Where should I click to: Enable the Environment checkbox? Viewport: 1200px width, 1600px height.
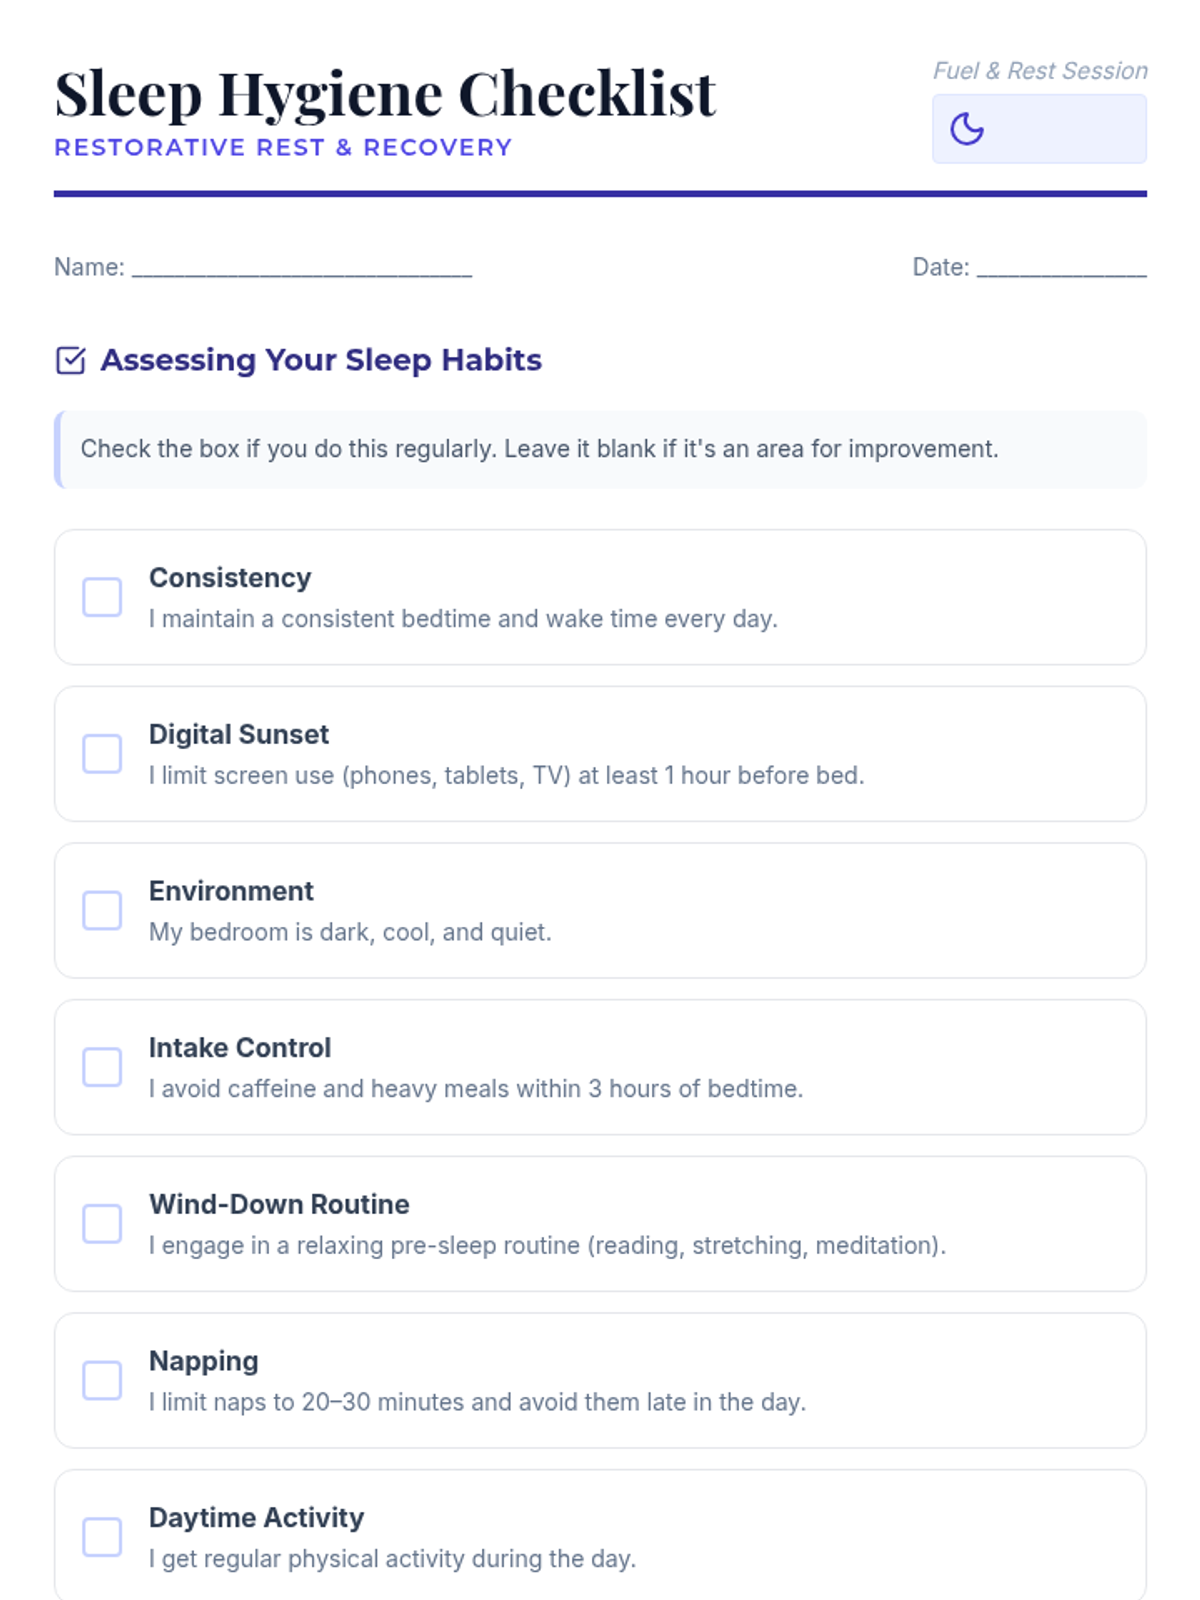[102, 911]
